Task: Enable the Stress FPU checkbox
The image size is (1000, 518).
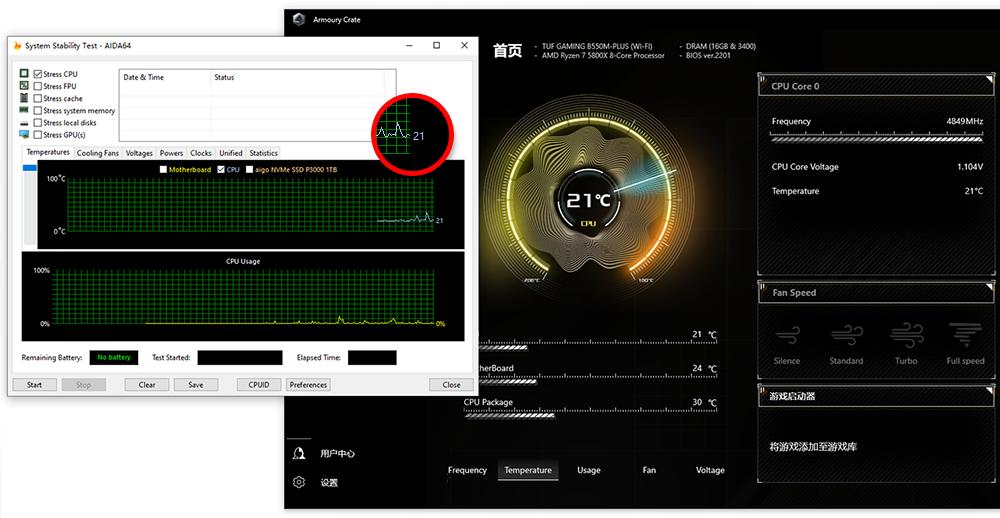Action: pos(38,86)
